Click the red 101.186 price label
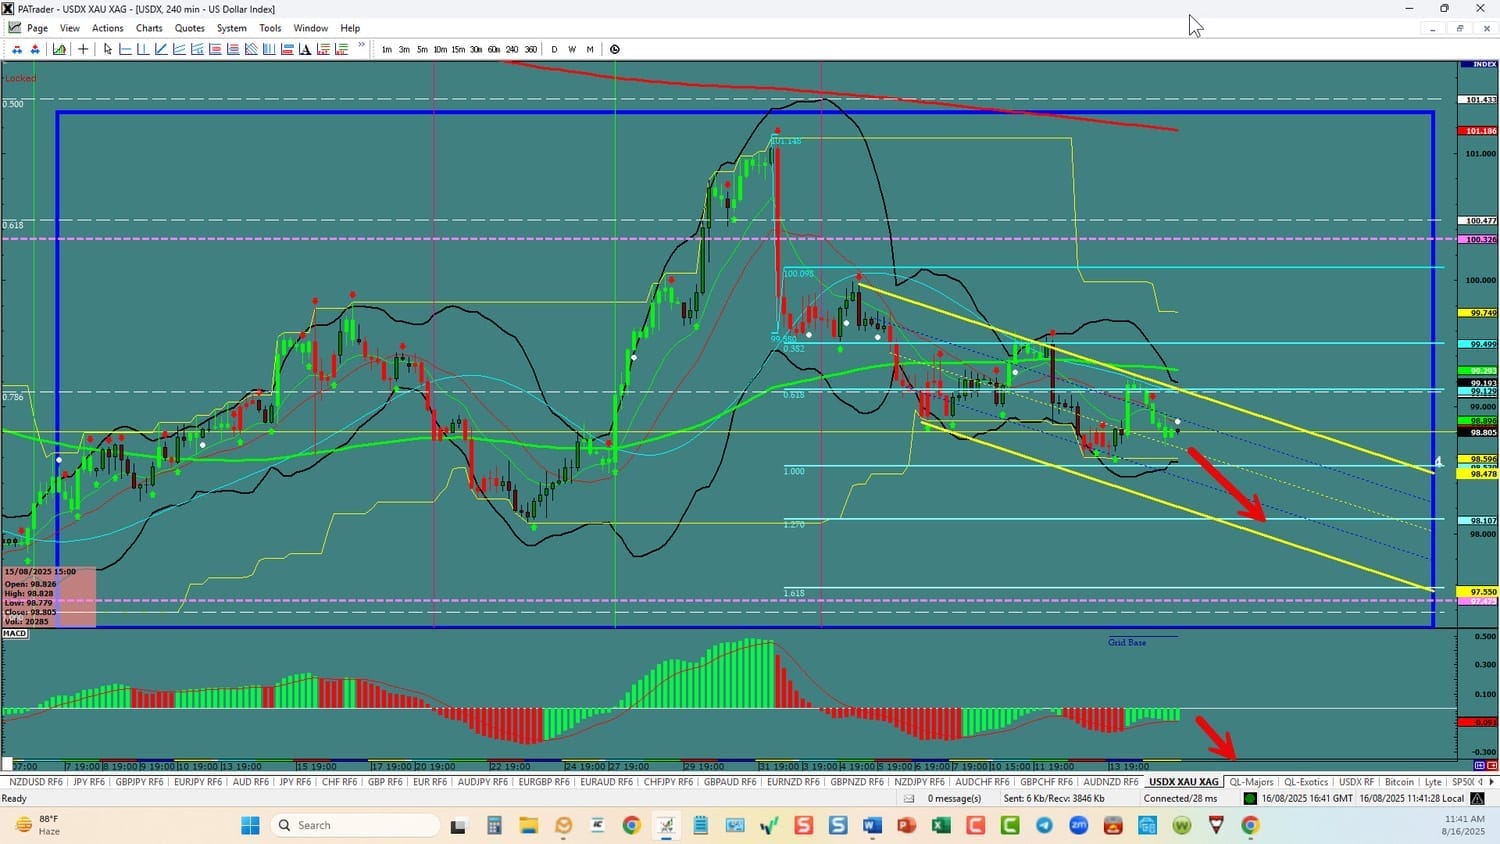The image size is (1500, 844). [1480, 131]
